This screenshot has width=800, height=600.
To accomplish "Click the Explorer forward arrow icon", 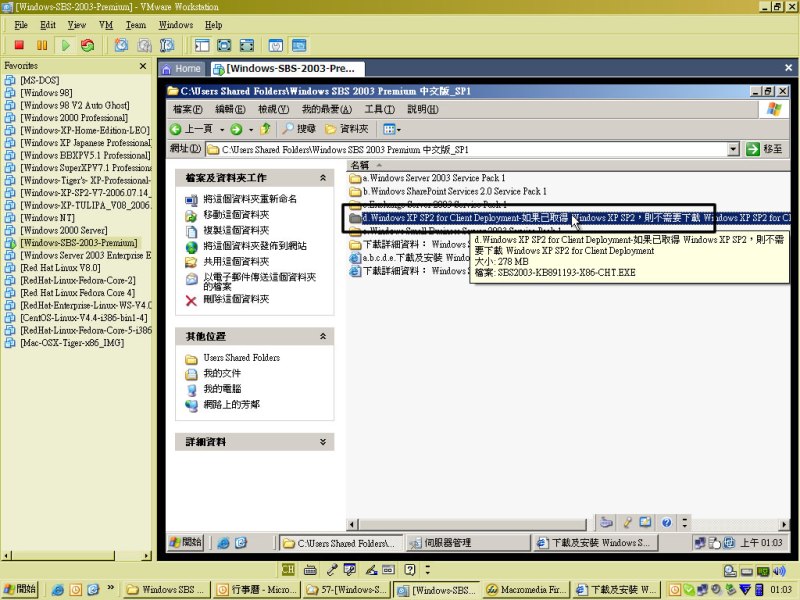I will pos(236,129).
